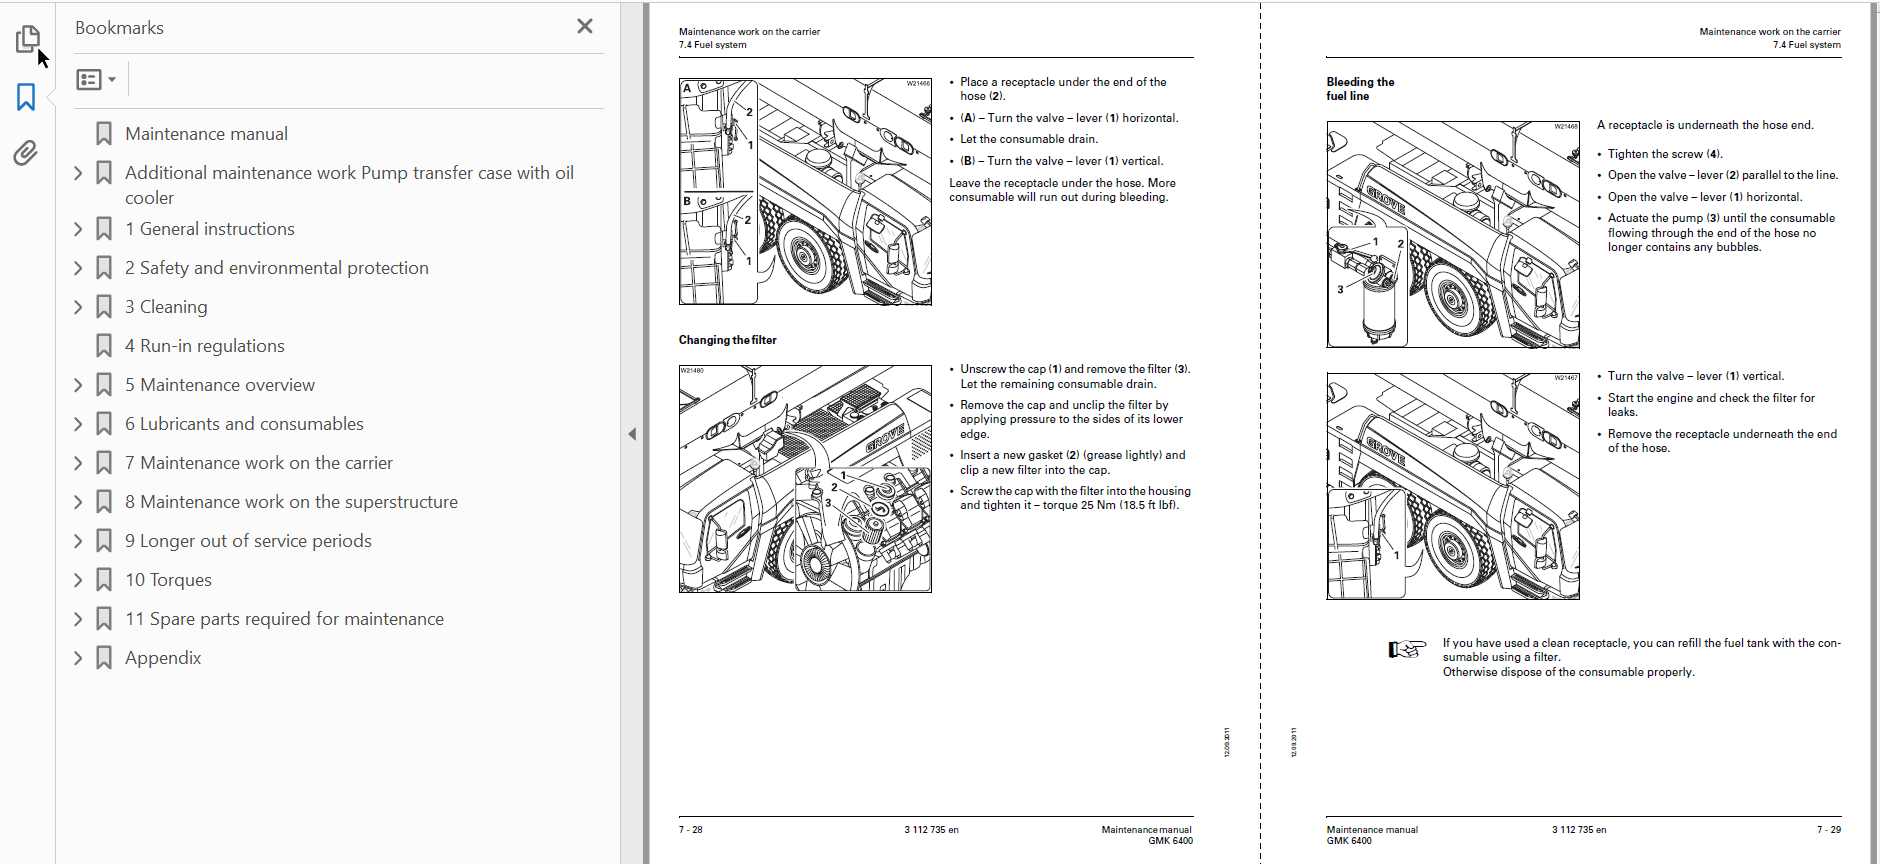Click the Bookmarks ribbon icon in sidebar

pyautogui.click(x=26, y=97)
